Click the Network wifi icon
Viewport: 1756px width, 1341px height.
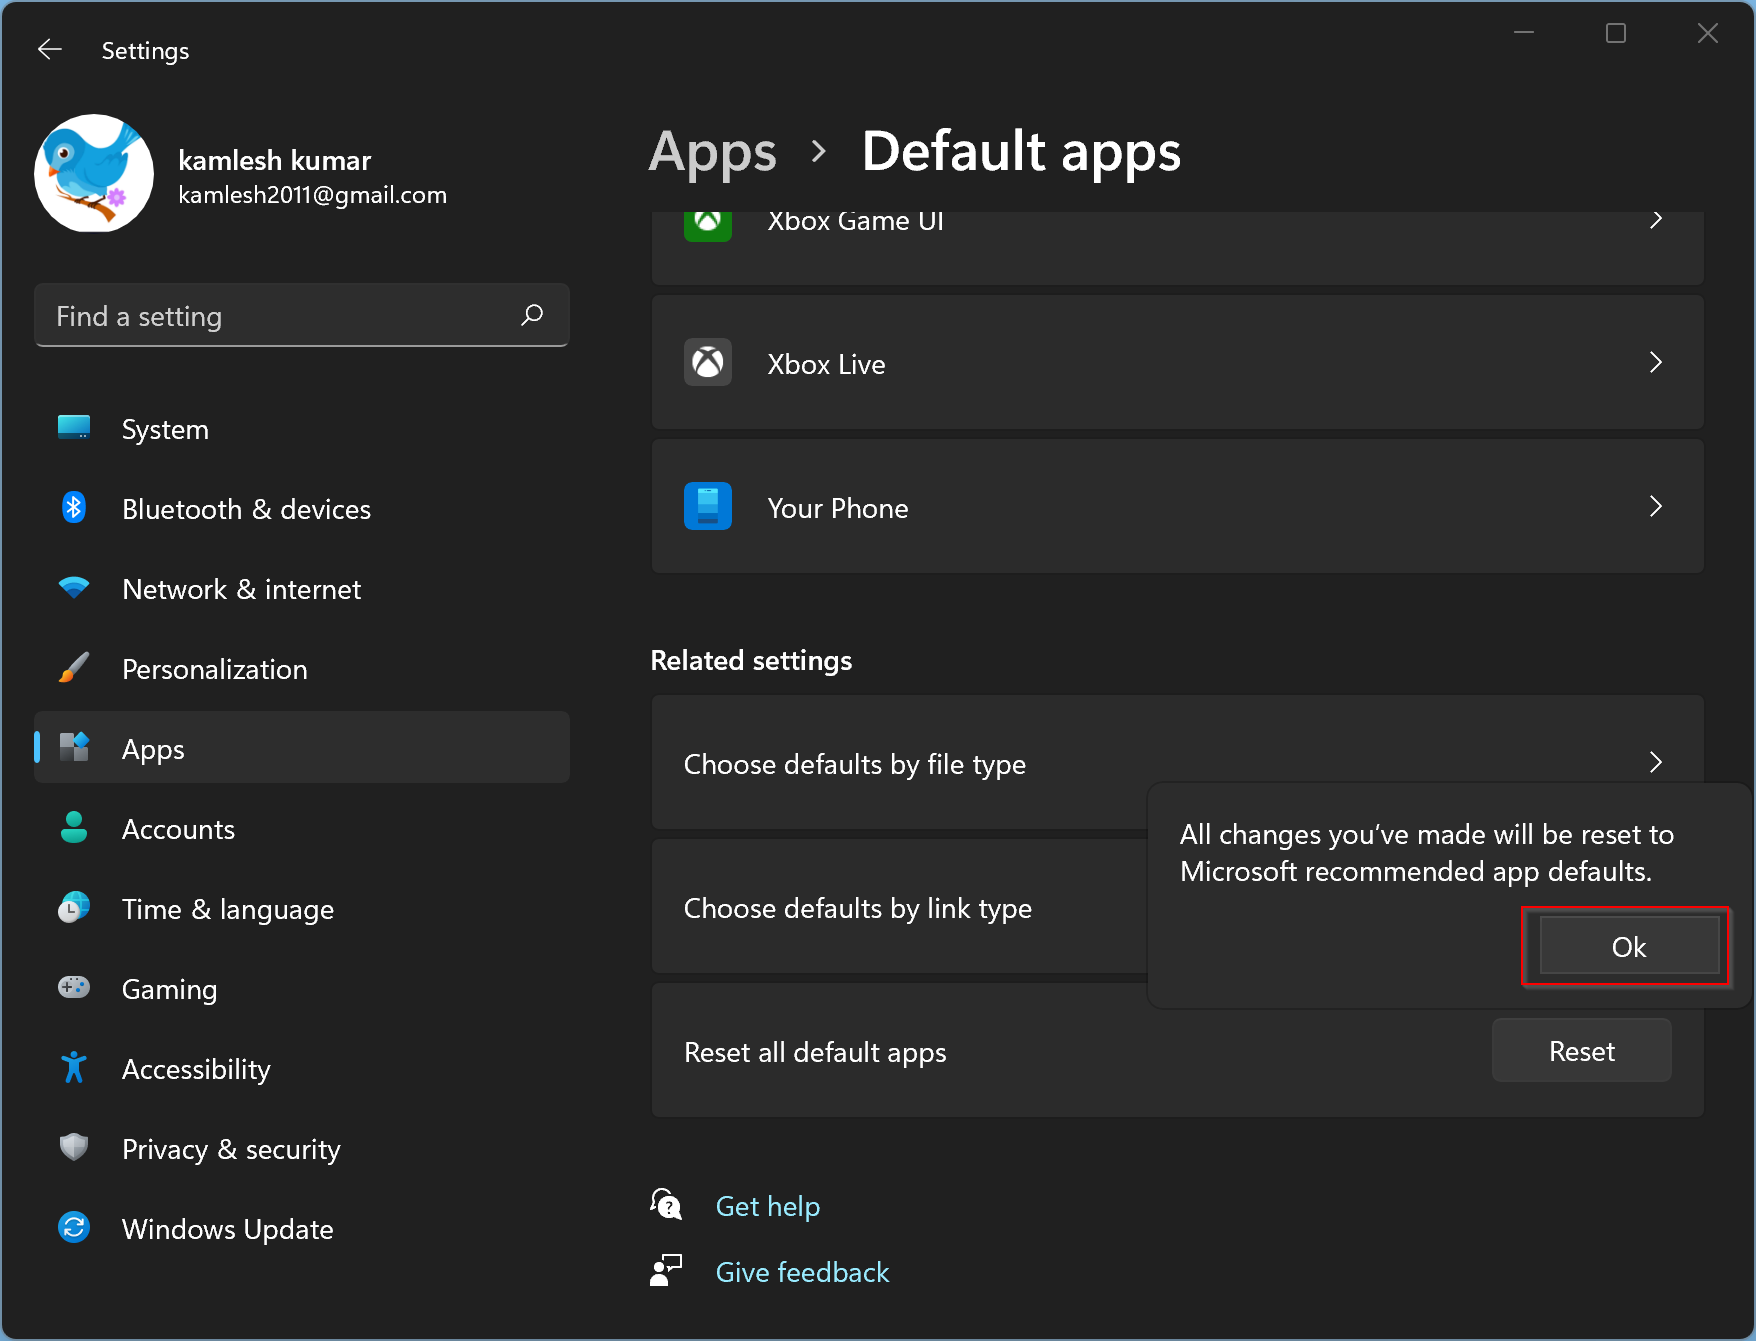coord(74,588)
